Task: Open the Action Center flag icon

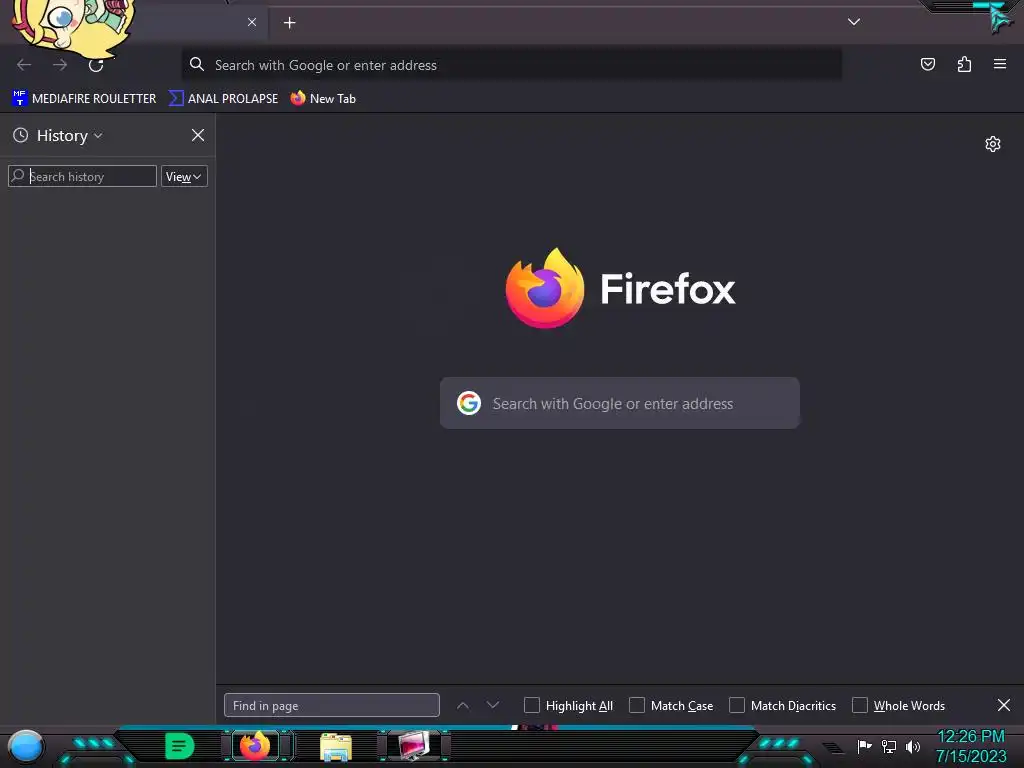Action: (864, 746)
